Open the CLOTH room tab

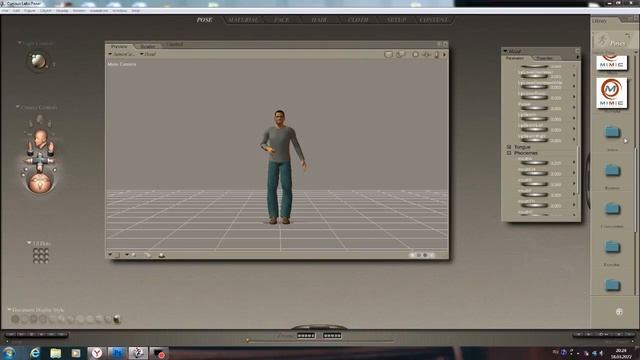[358, 20]
